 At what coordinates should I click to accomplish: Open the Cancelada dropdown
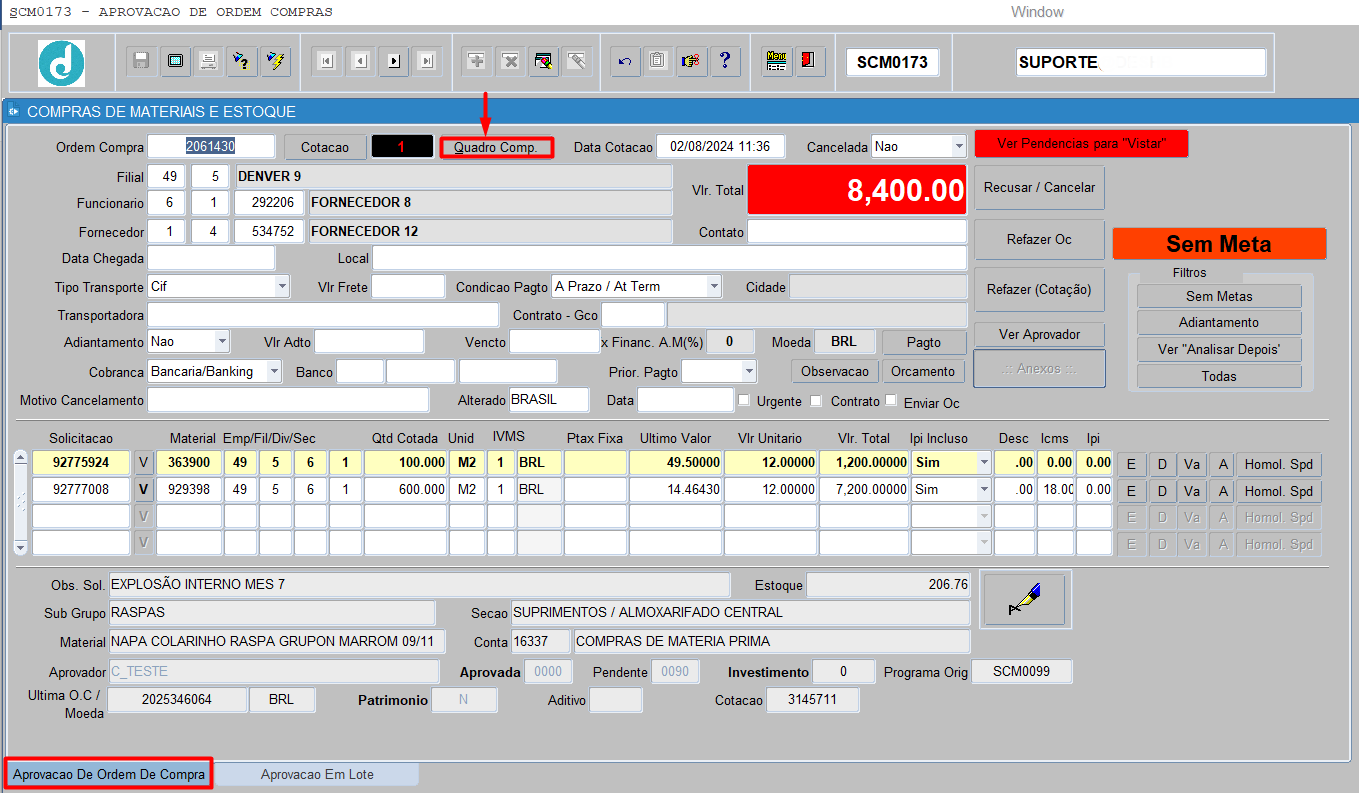(958, 146)
